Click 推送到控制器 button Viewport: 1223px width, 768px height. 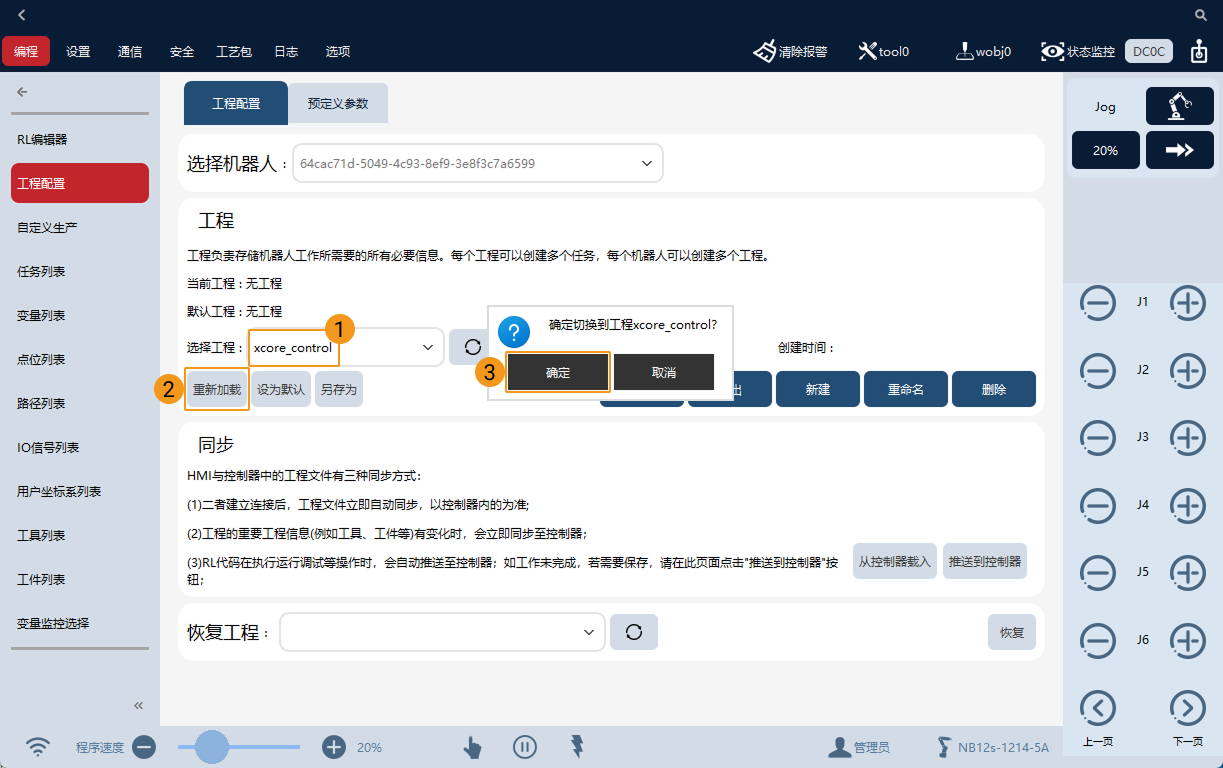(x=985, y=561)
